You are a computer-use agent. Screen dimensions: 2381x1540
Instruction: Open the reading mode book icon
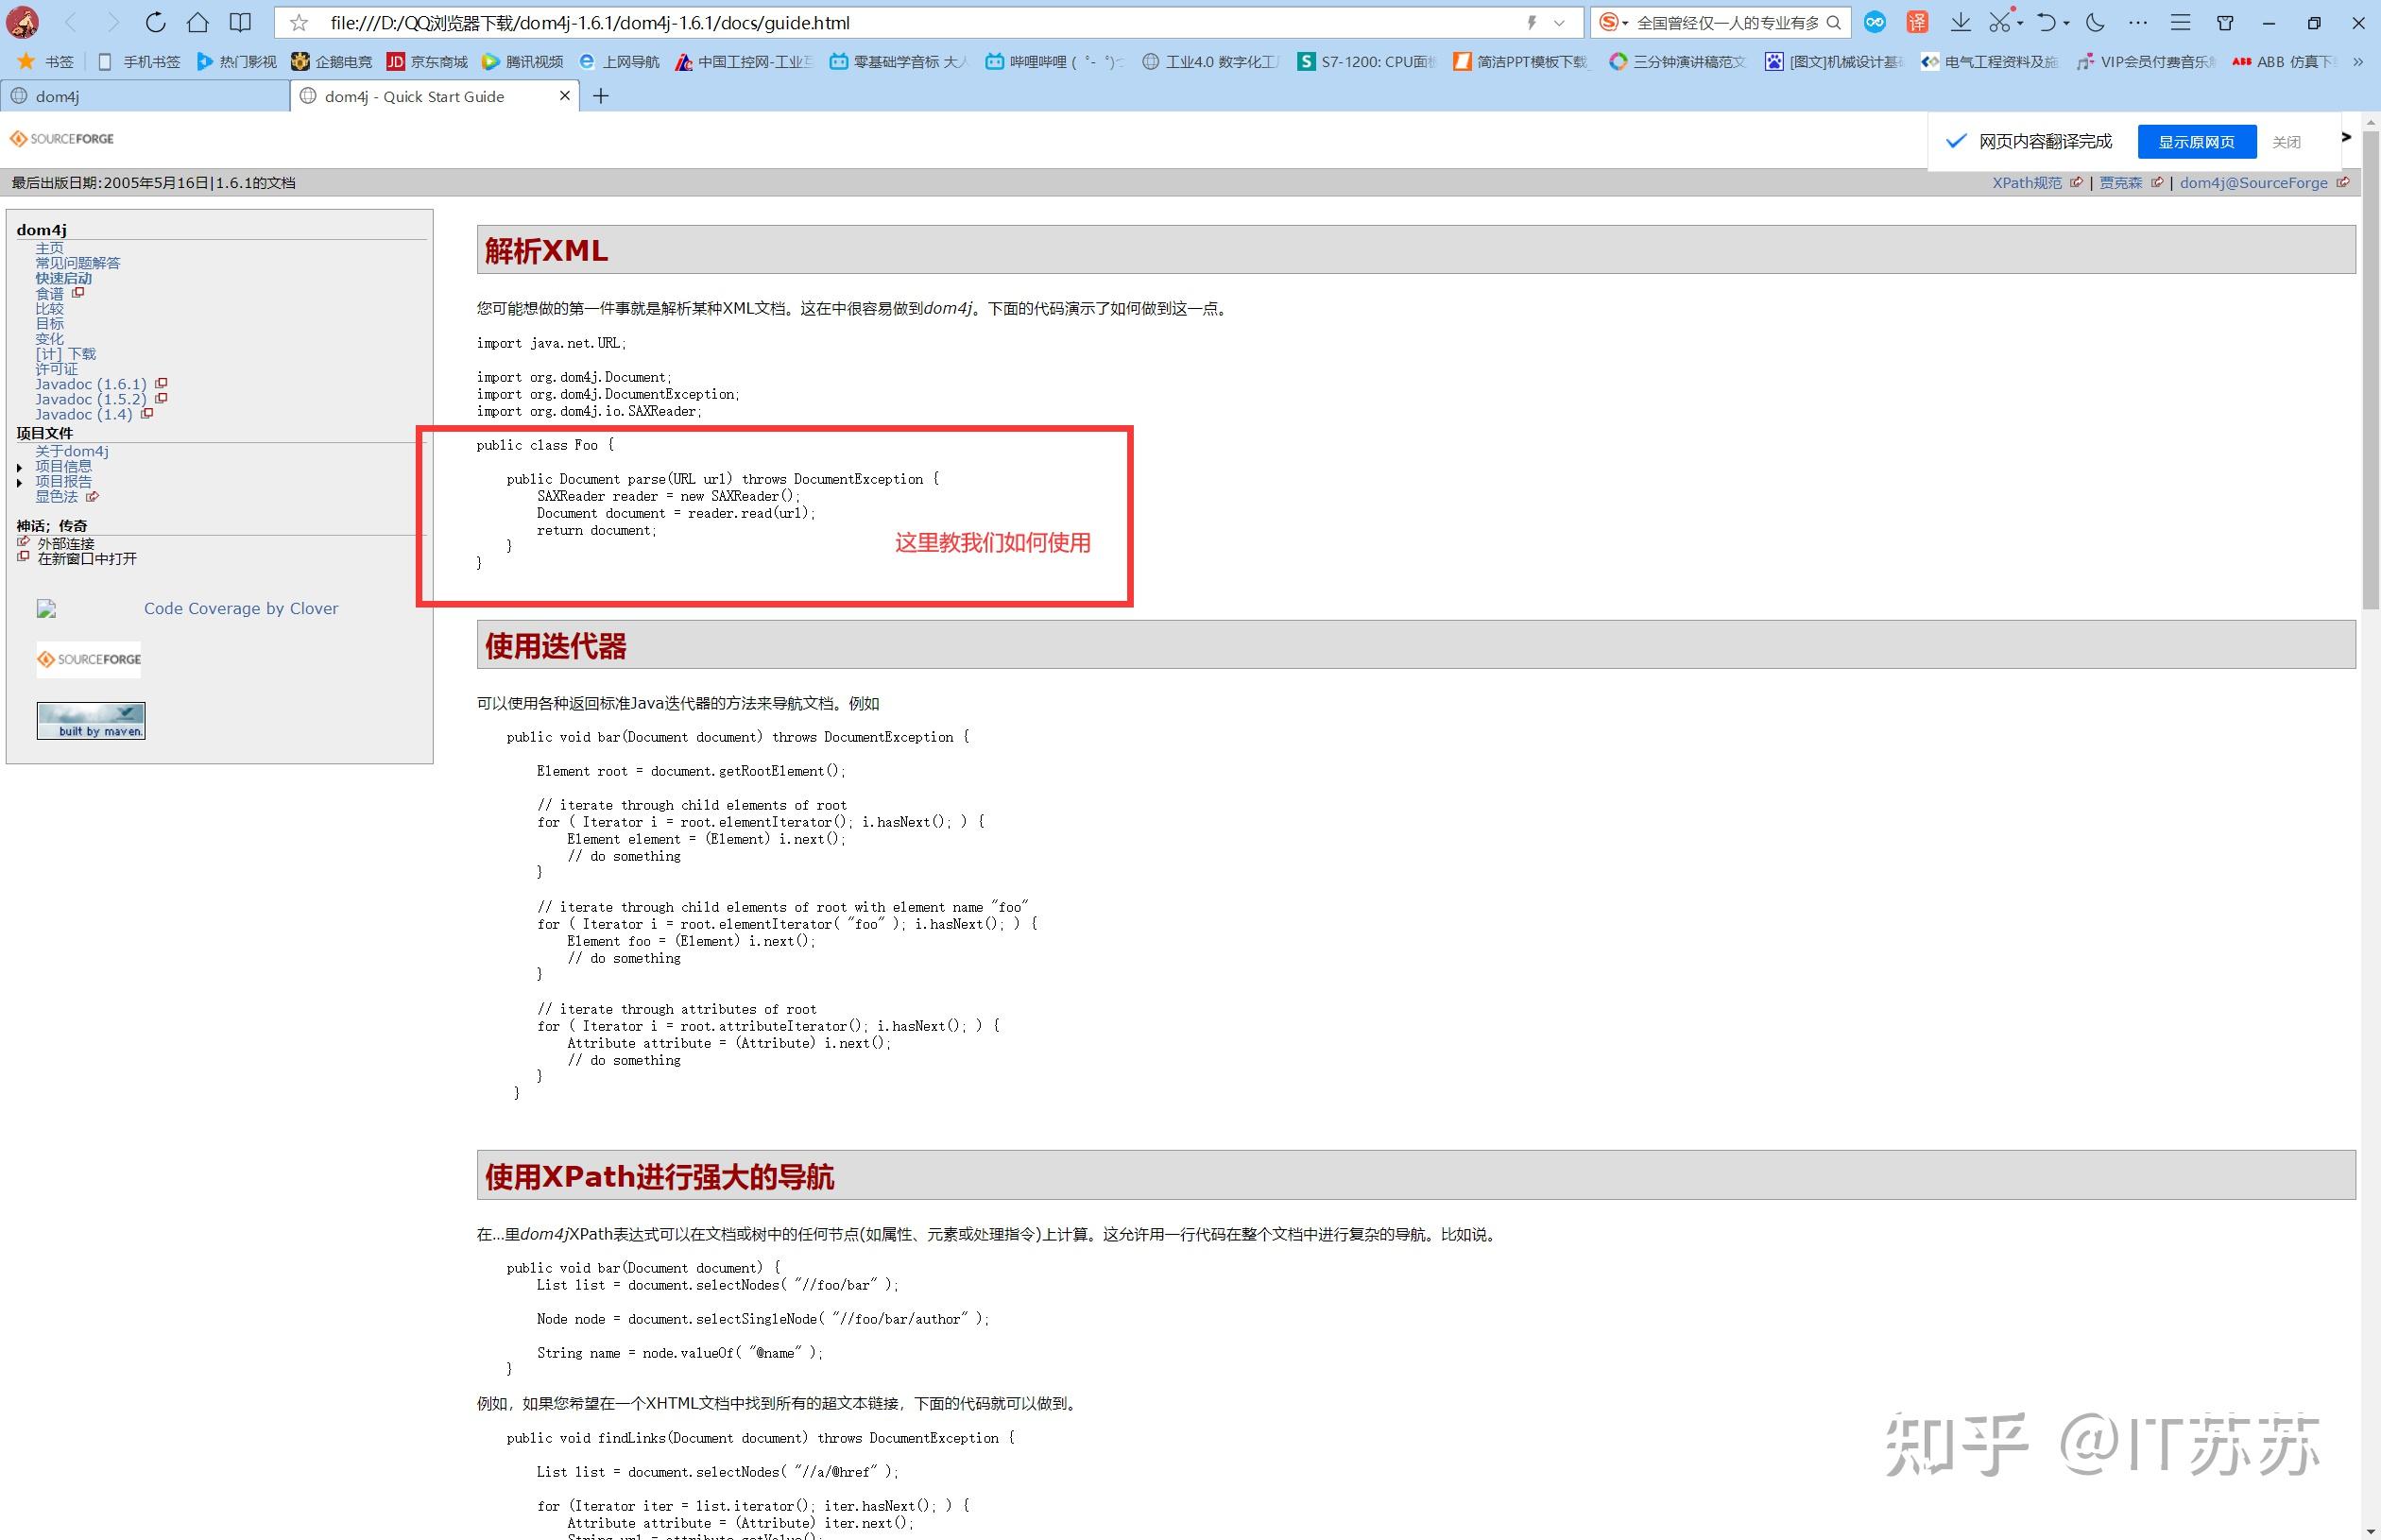click(240, 22)
